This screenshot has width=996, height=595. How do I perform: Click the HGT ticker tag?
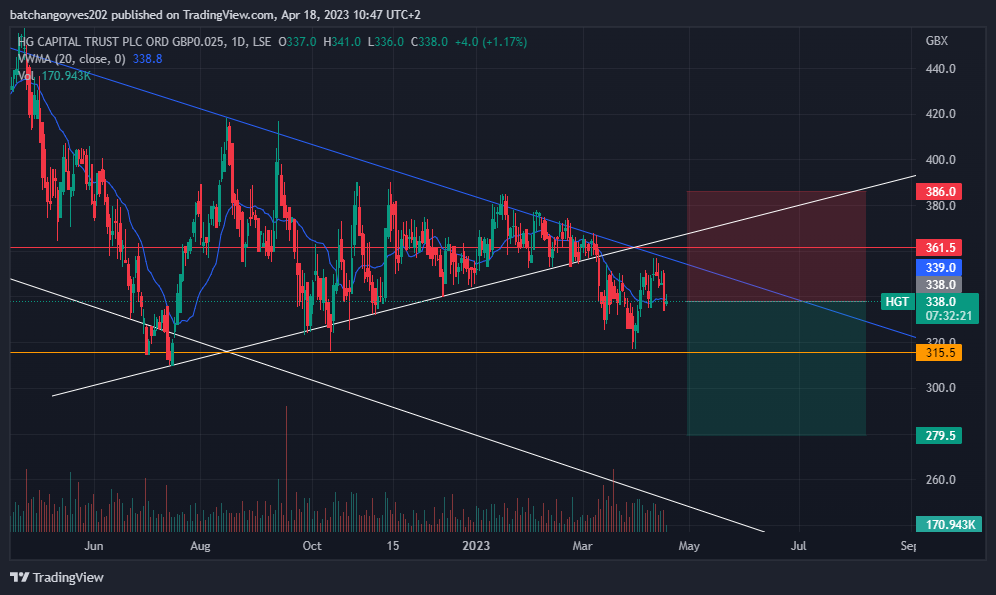click(897, 302)
